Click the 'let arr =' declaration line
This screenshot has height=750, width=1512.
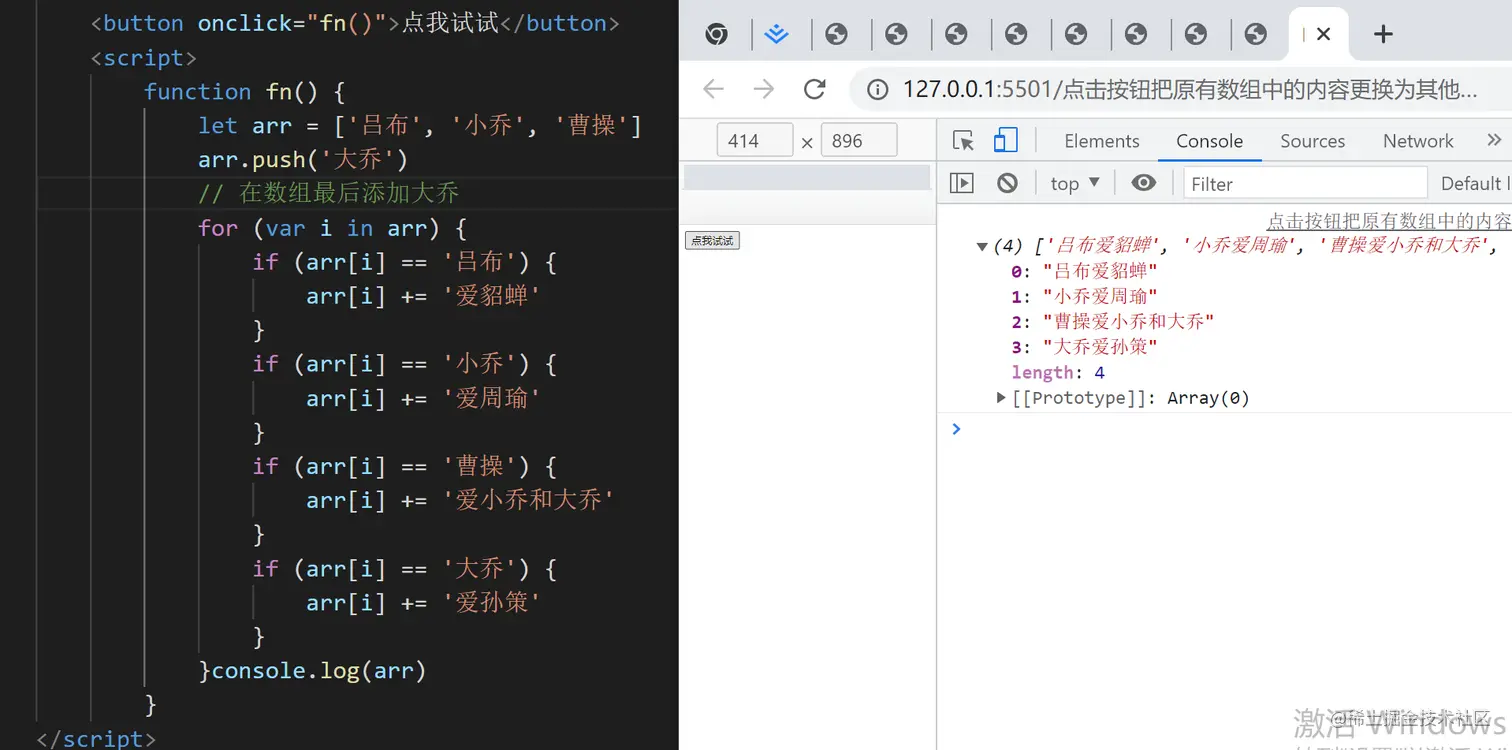420,126
